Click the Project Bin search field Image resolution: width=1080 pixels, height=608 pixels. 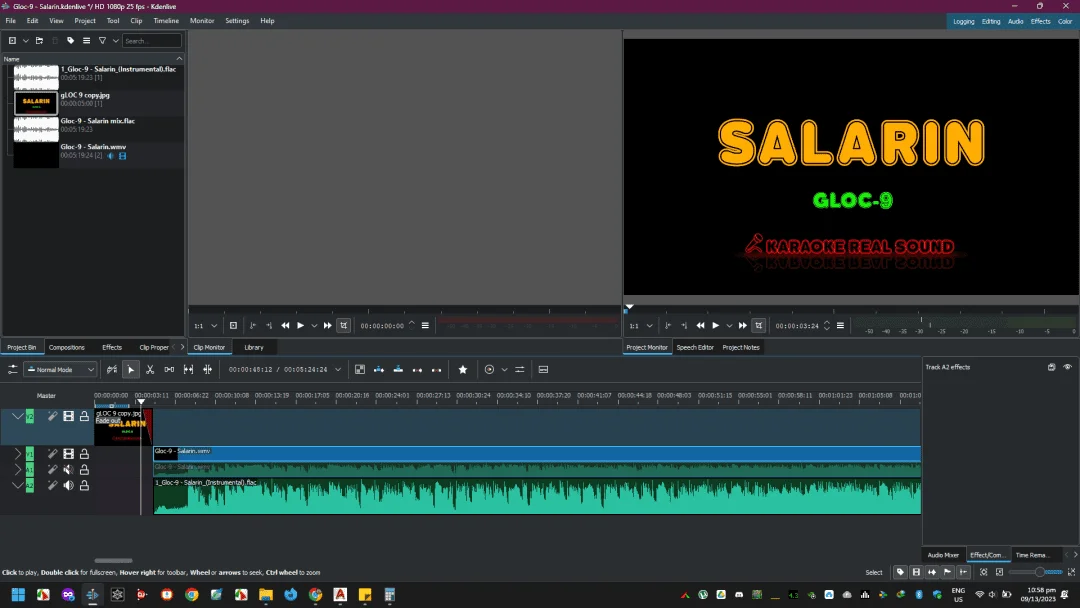[152, 41]
